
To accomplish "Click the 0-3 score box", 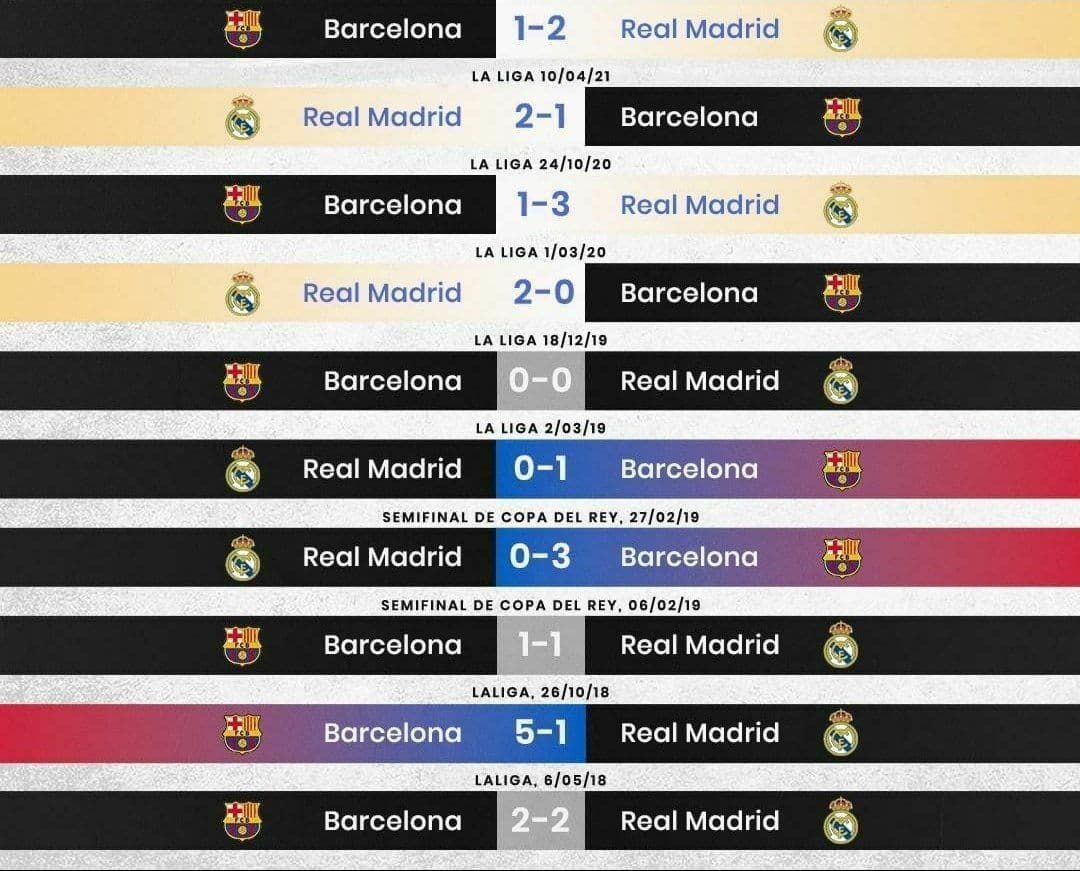I will point(541,557).
